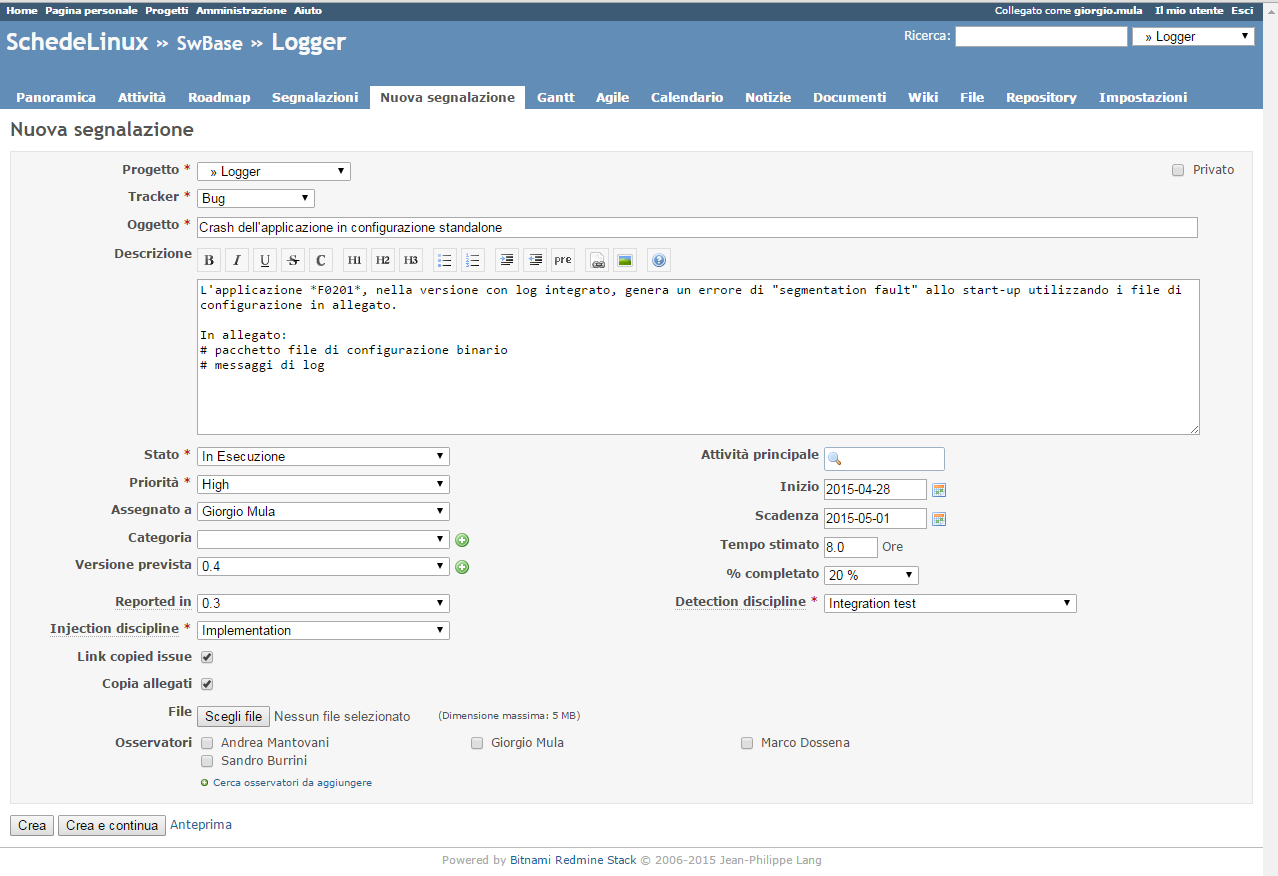Open the Versione prevista dropdown
Image resolution: width=1278 pixels, height=876 pixels.
pyautogui.click(x=323, y=566)
